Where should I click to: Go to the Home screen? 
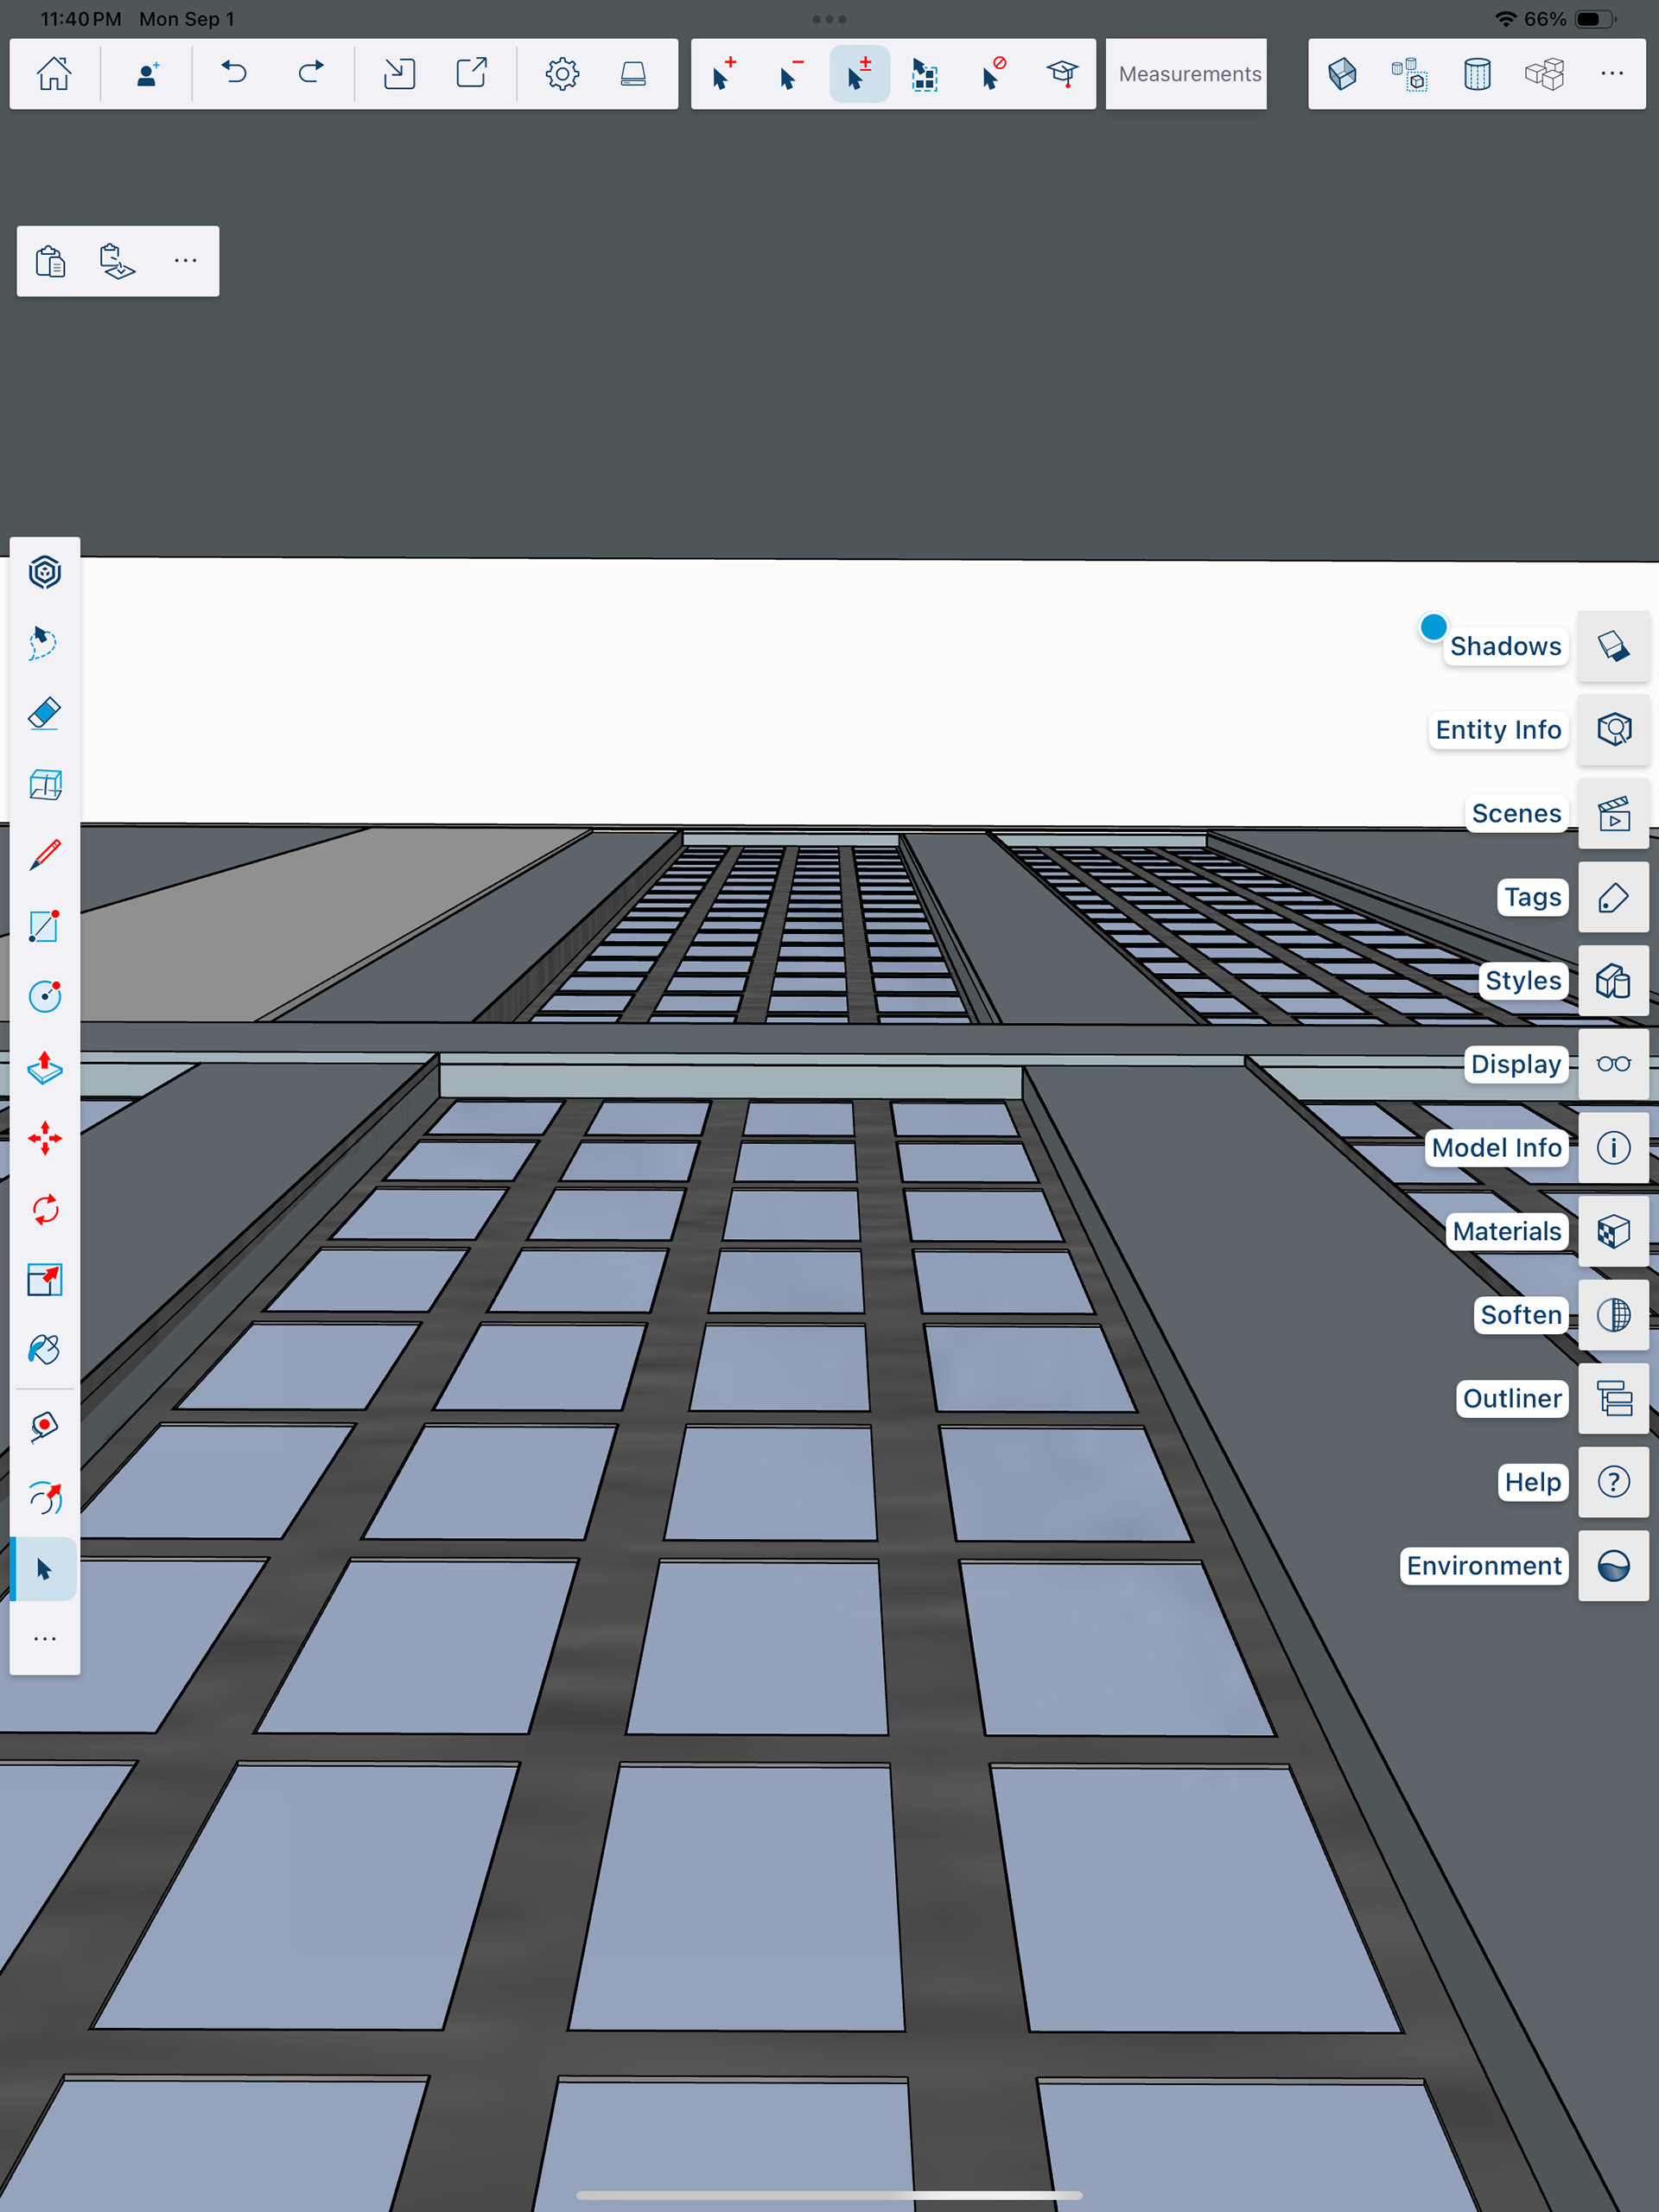[54, 74]
